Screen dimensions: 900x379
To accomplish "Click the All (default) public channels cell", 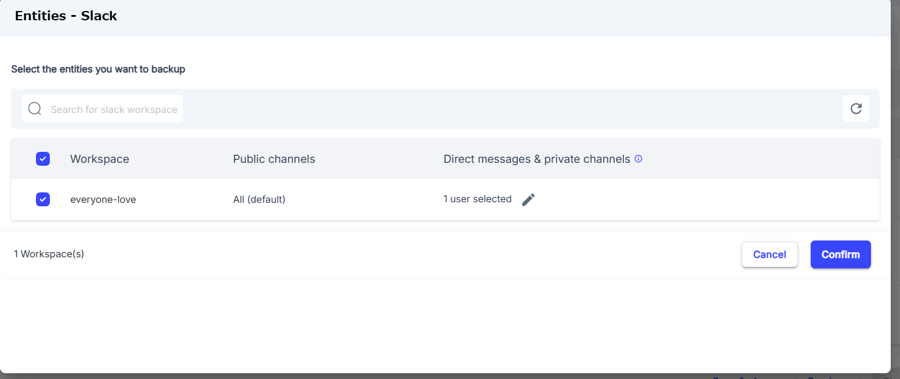I will tap(259, 200).
